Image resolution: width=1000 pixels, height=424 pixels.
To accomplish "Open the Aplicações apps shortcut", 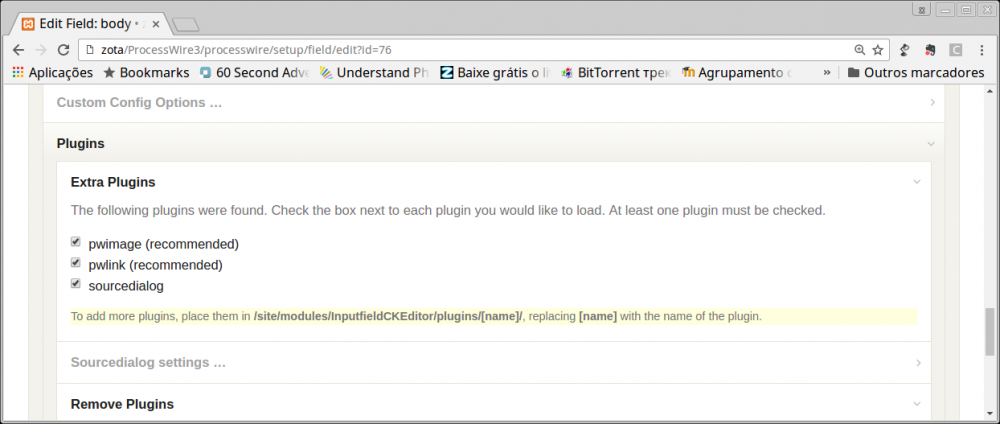I will [52, 73].
